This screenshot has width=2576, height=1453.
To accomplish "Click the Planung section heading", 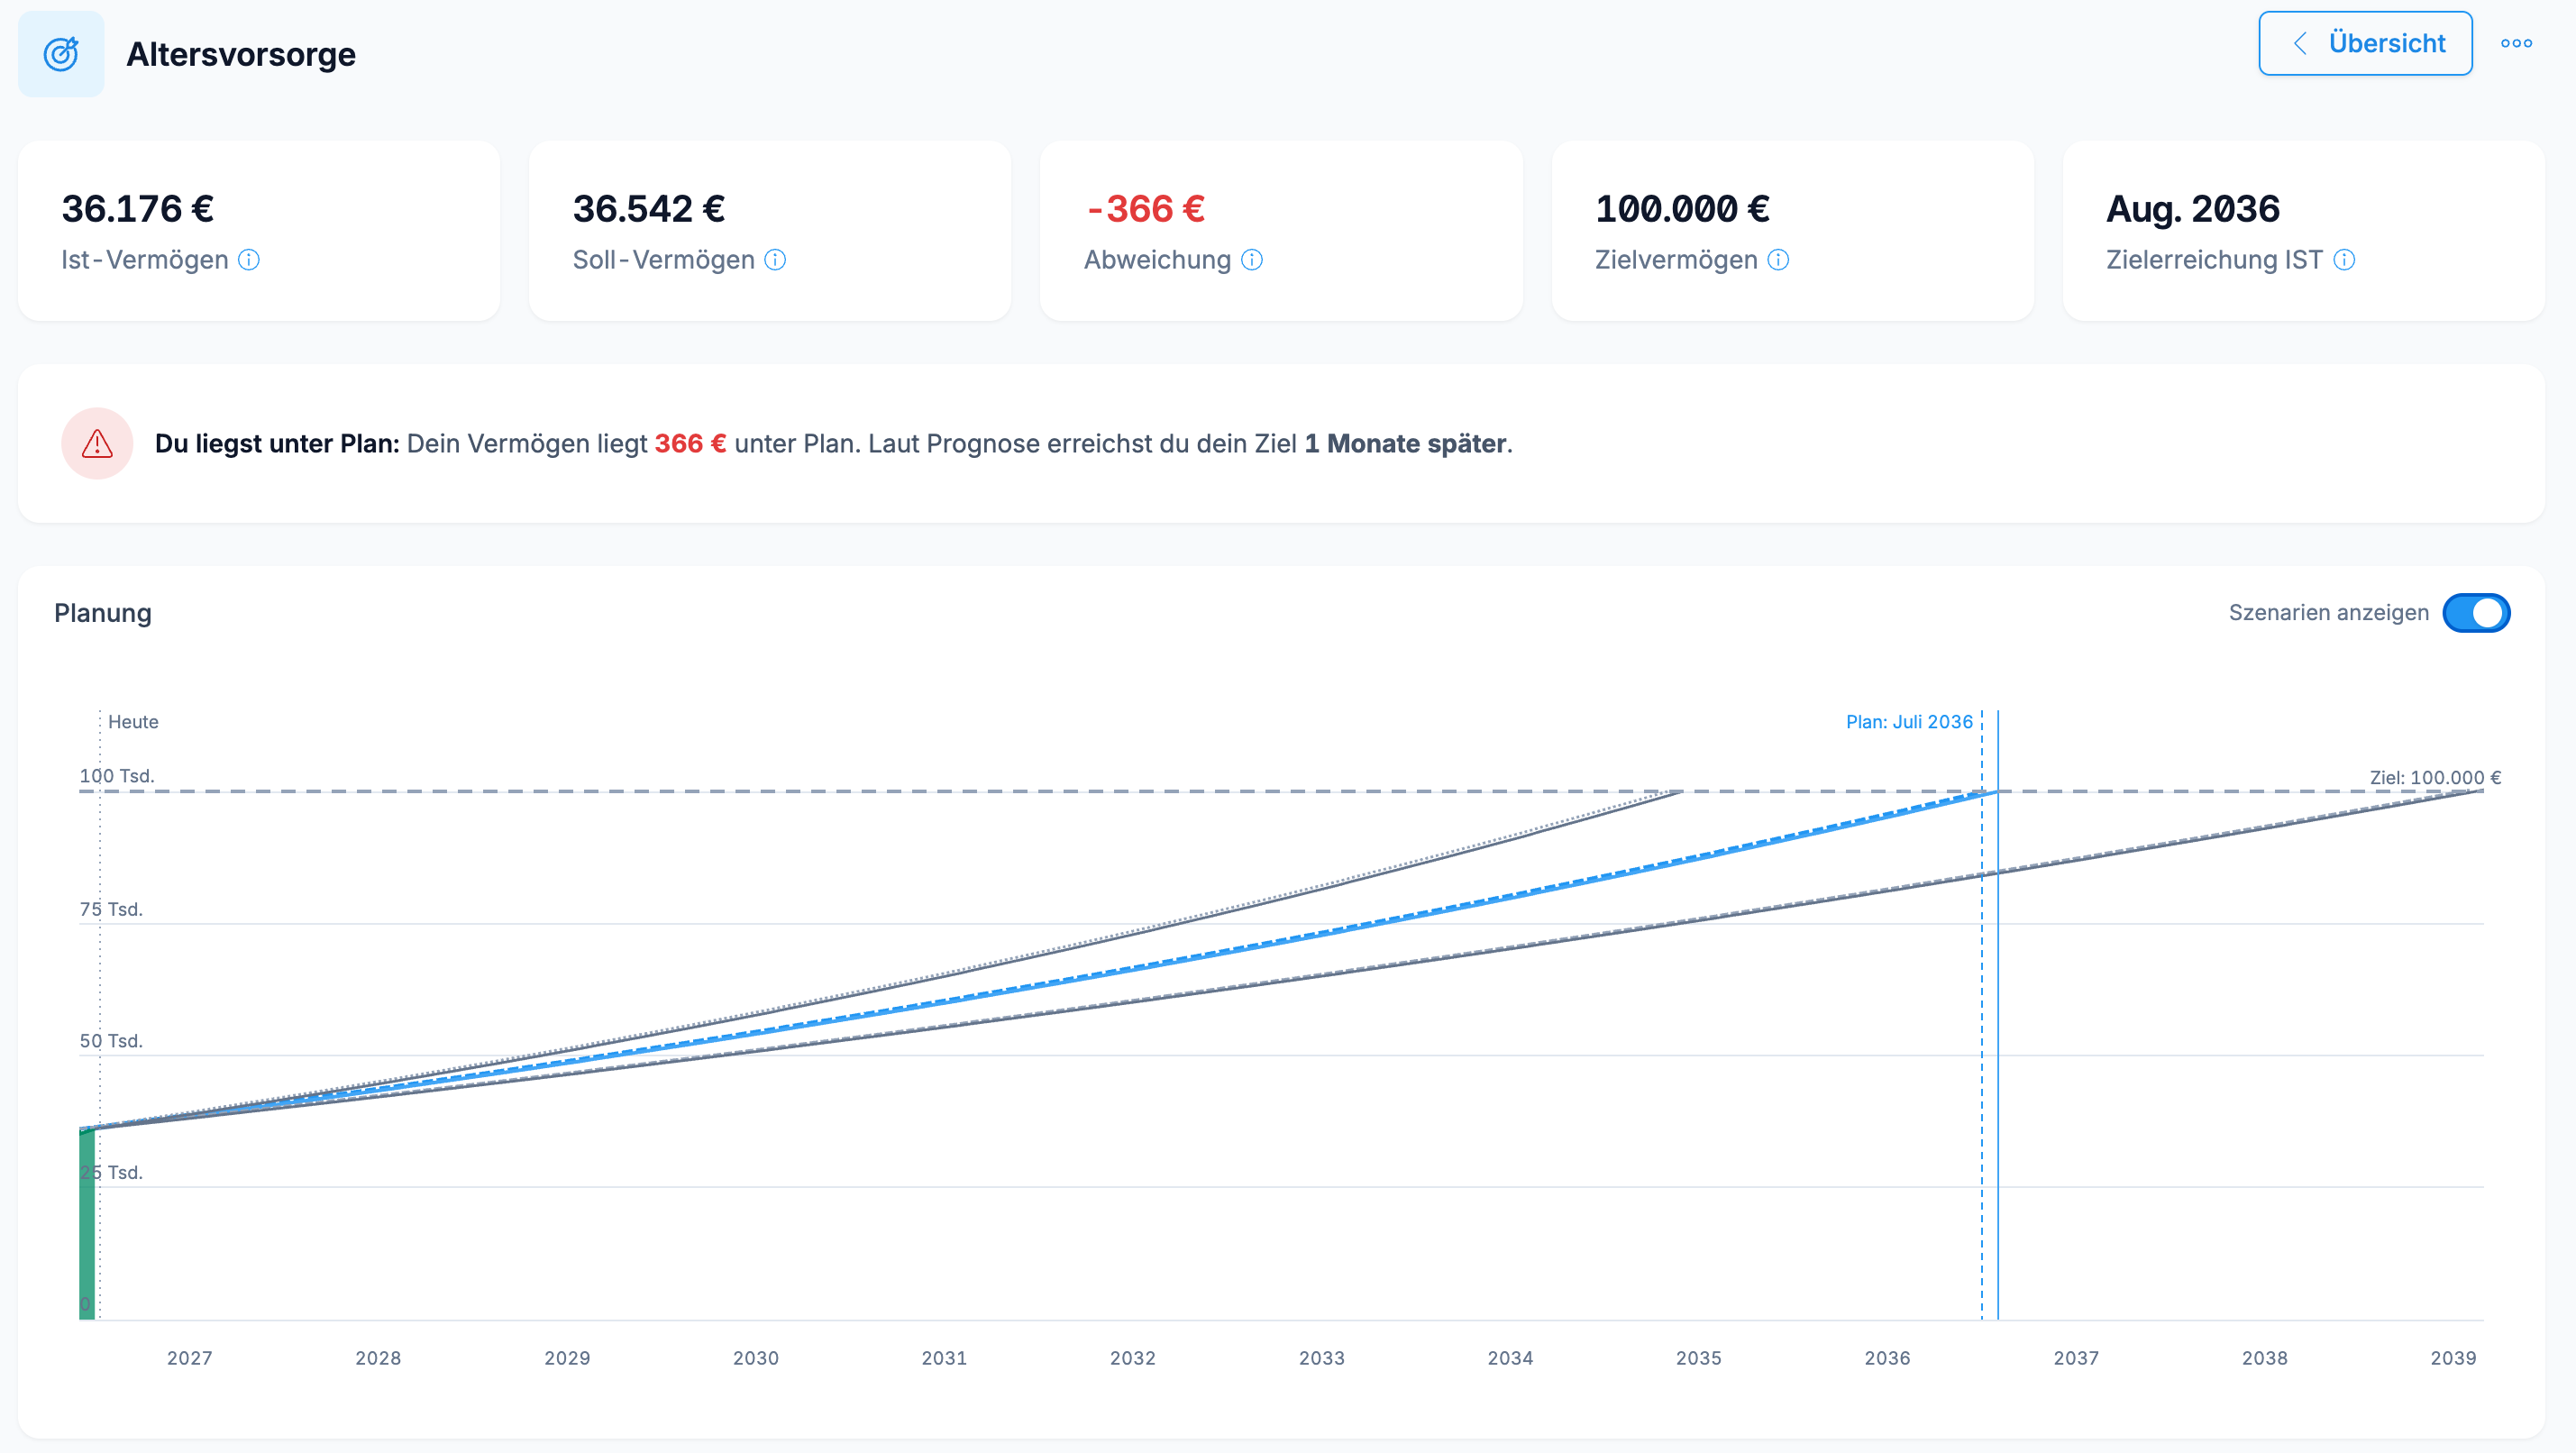I will 103,613.
